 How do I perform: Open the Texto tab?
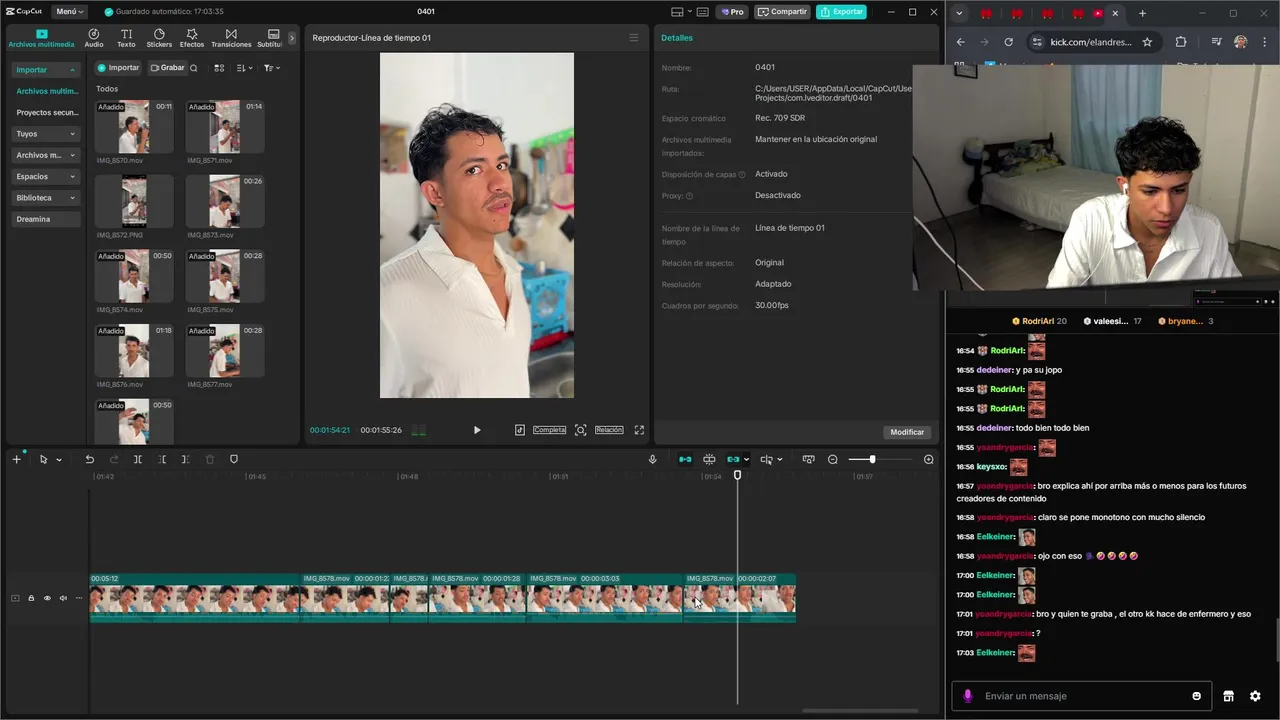click(x=126, y=39)
